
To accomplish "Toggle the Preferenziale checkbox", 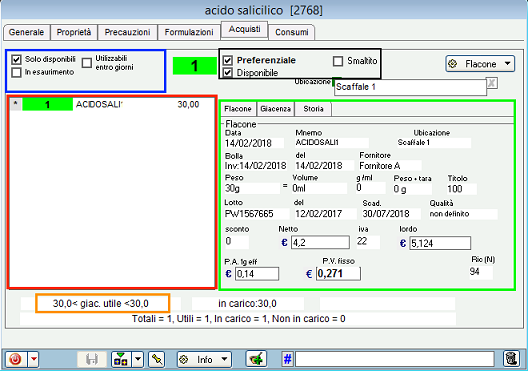I will click(x=228, y=60).
